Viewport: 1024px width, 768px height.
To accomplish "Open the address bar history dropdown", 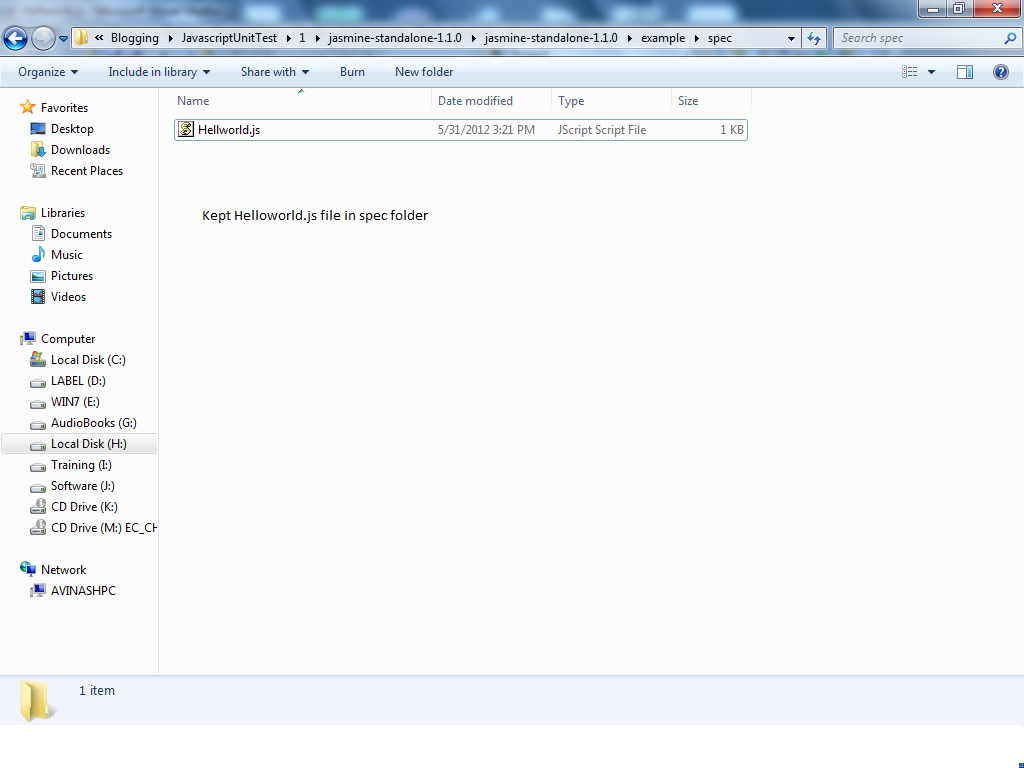I will [792, 39].
